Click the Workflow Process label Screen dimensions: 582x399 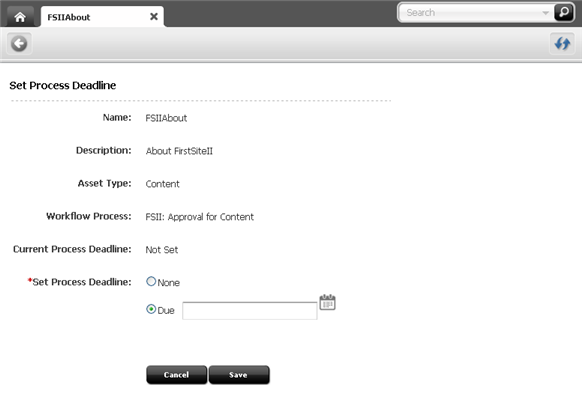89,216
